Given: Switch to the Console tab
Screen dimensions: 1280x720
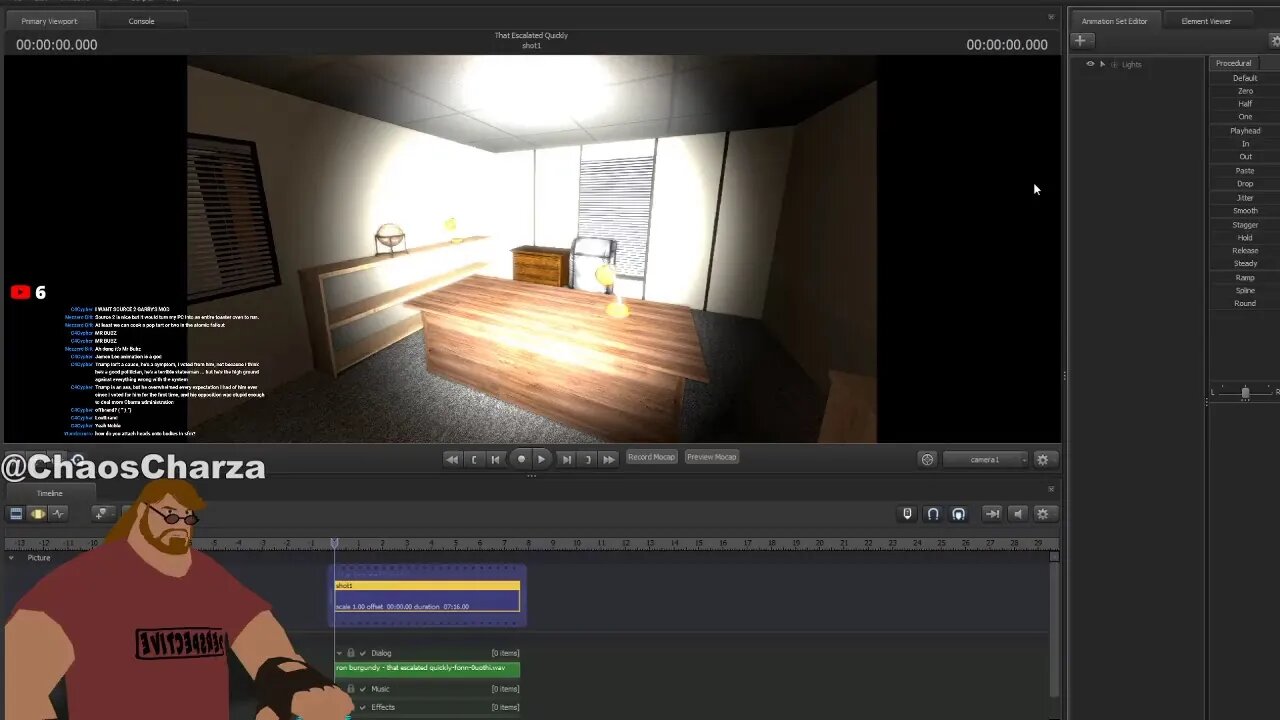Looking at the screenshot, I should click(x=141, y=20).
